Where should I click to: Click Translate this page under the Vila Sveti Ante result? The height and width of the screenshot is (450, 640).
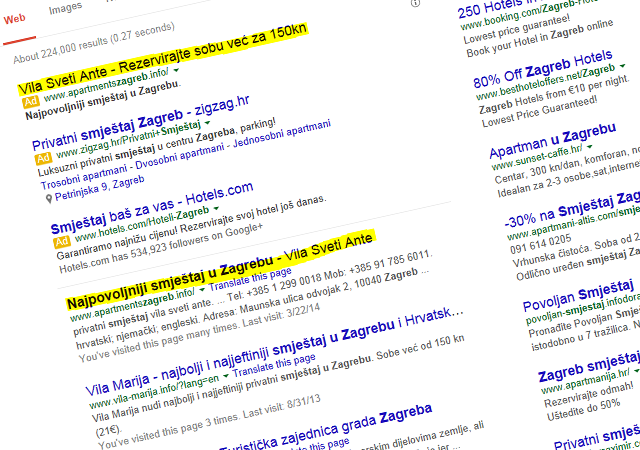pyautogui.click(x=251, y=279)
